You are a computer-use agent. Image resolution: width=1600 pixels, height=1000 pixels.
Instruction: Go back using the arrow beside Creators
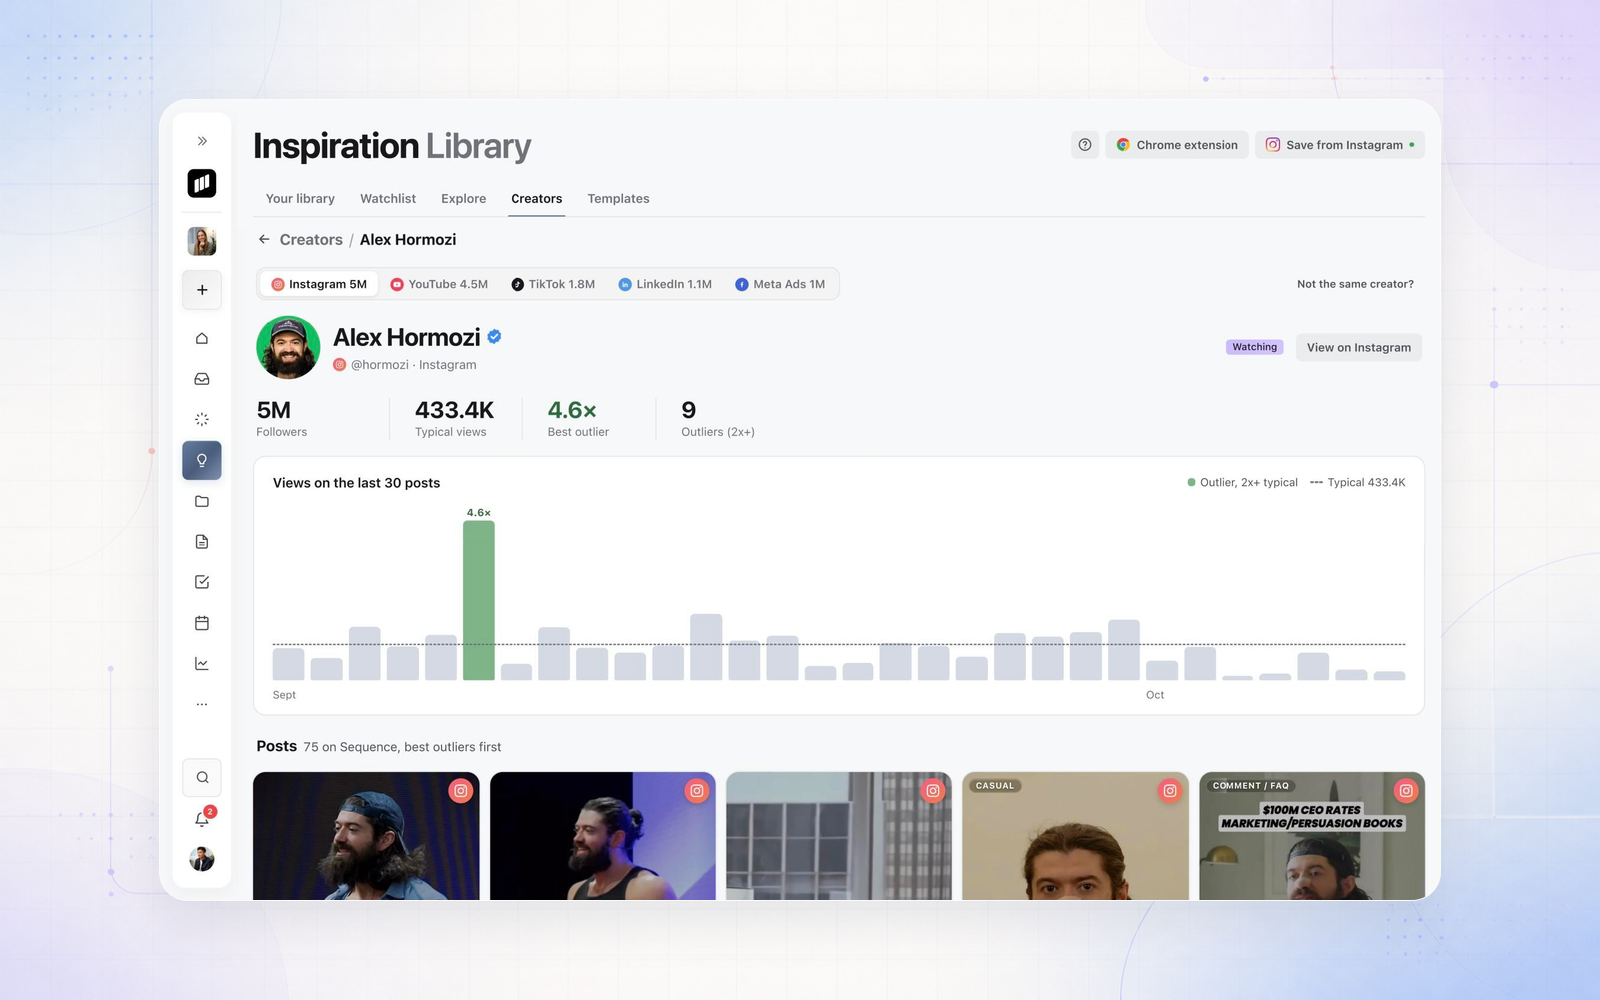[264, 240]
